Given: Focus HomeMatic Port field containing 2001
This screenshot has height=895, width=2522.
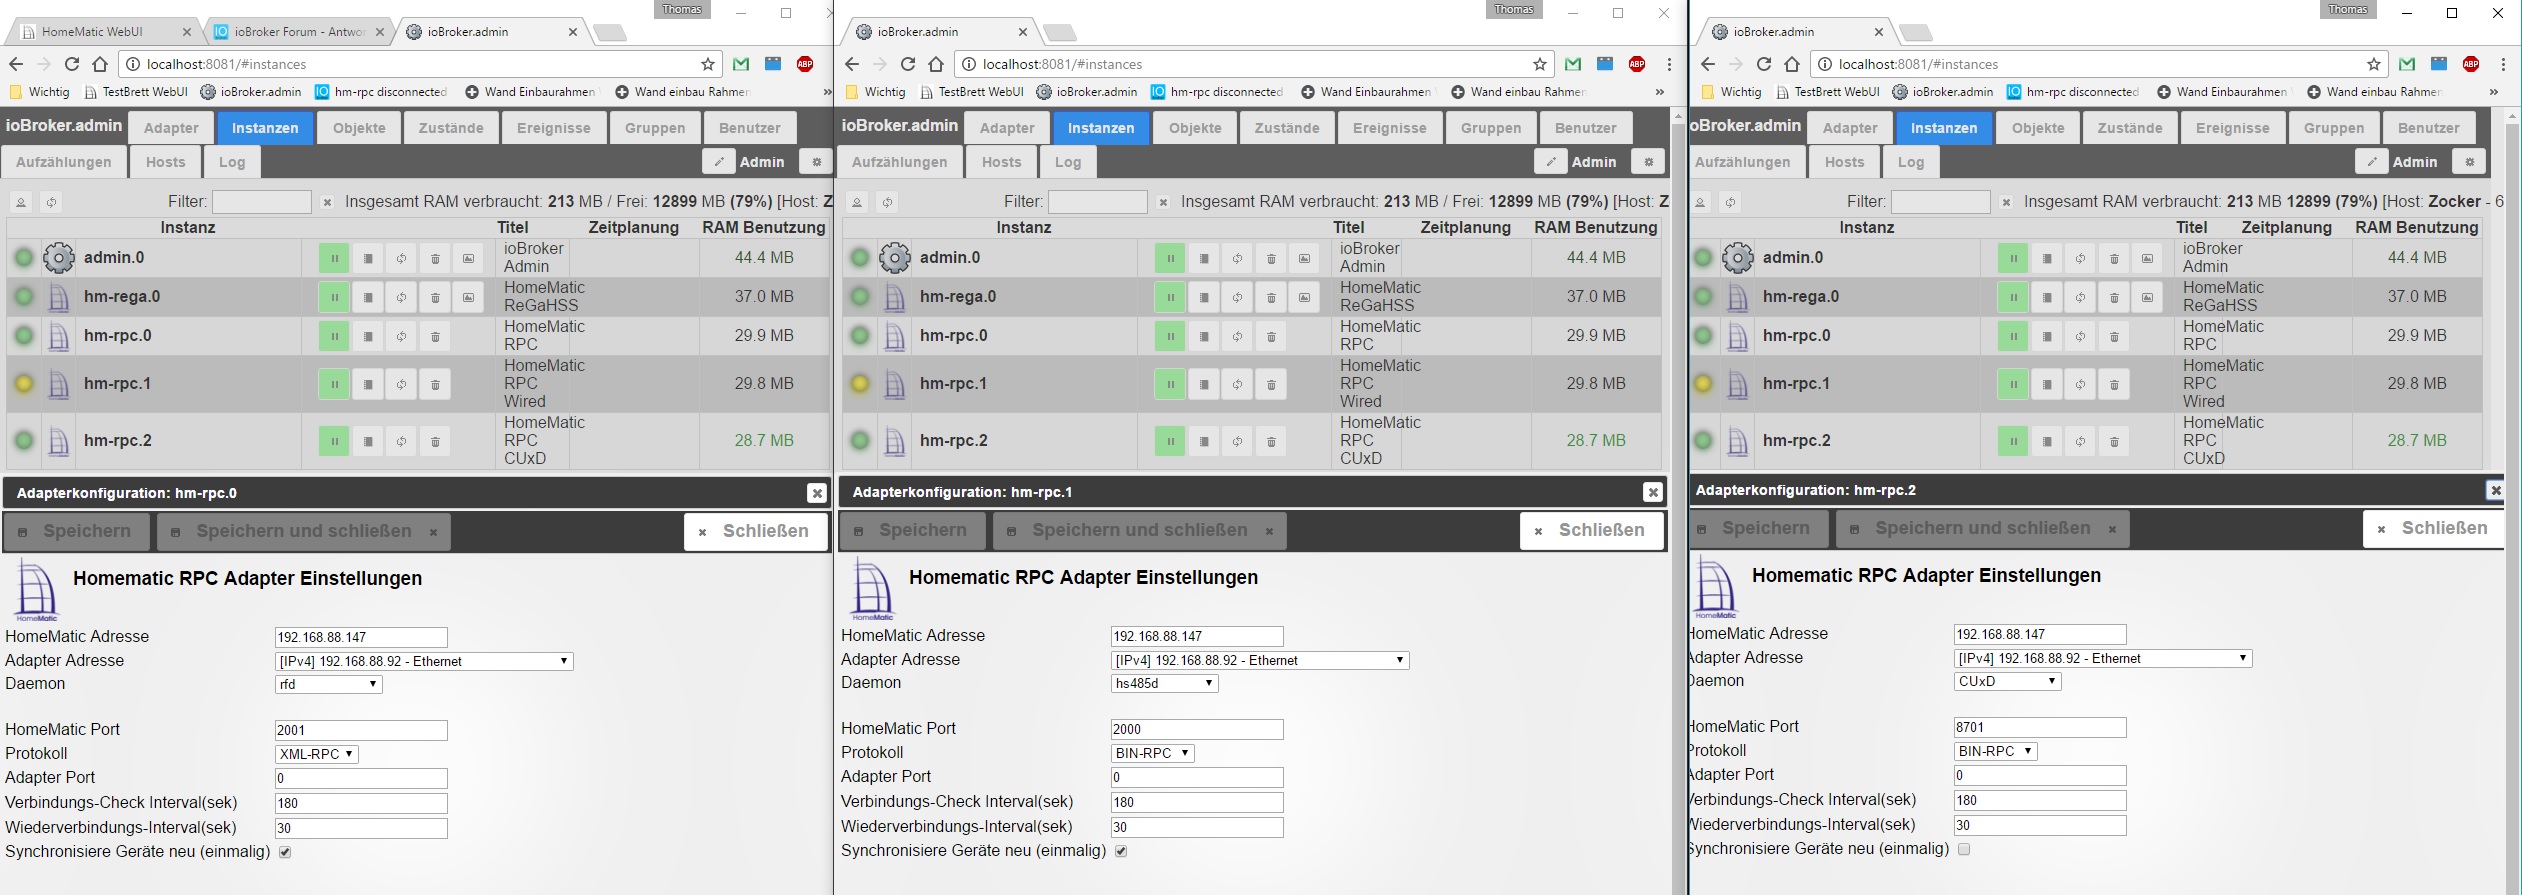Looking at the screenshot, I should 361,730.
